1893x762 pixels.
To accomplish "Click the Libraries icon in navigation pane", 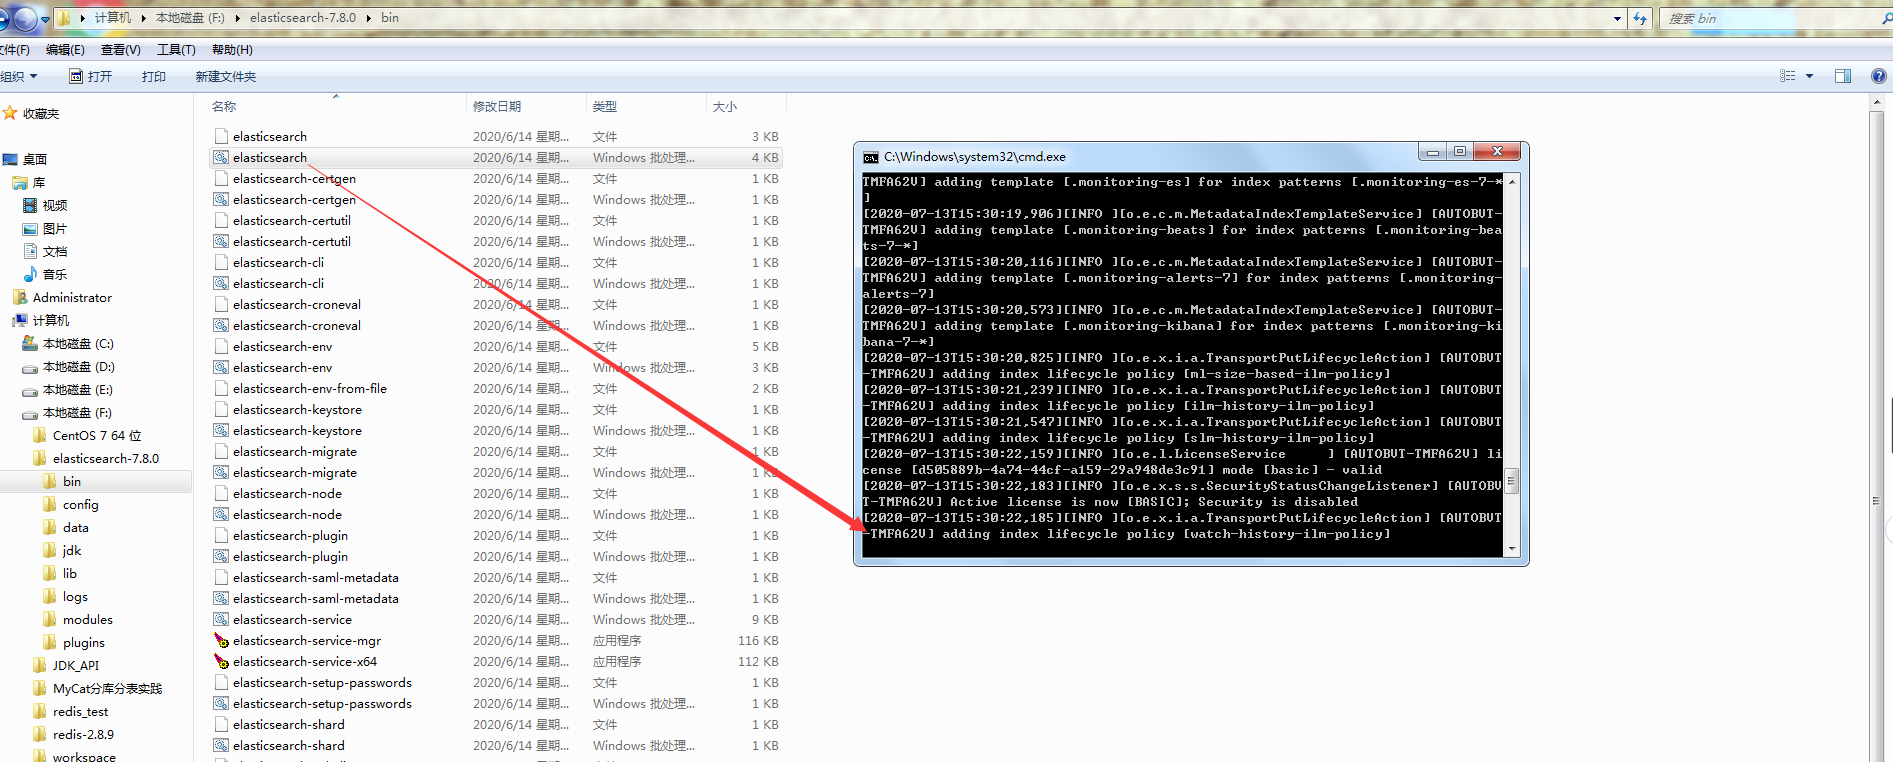I will (x=20, y=182).
